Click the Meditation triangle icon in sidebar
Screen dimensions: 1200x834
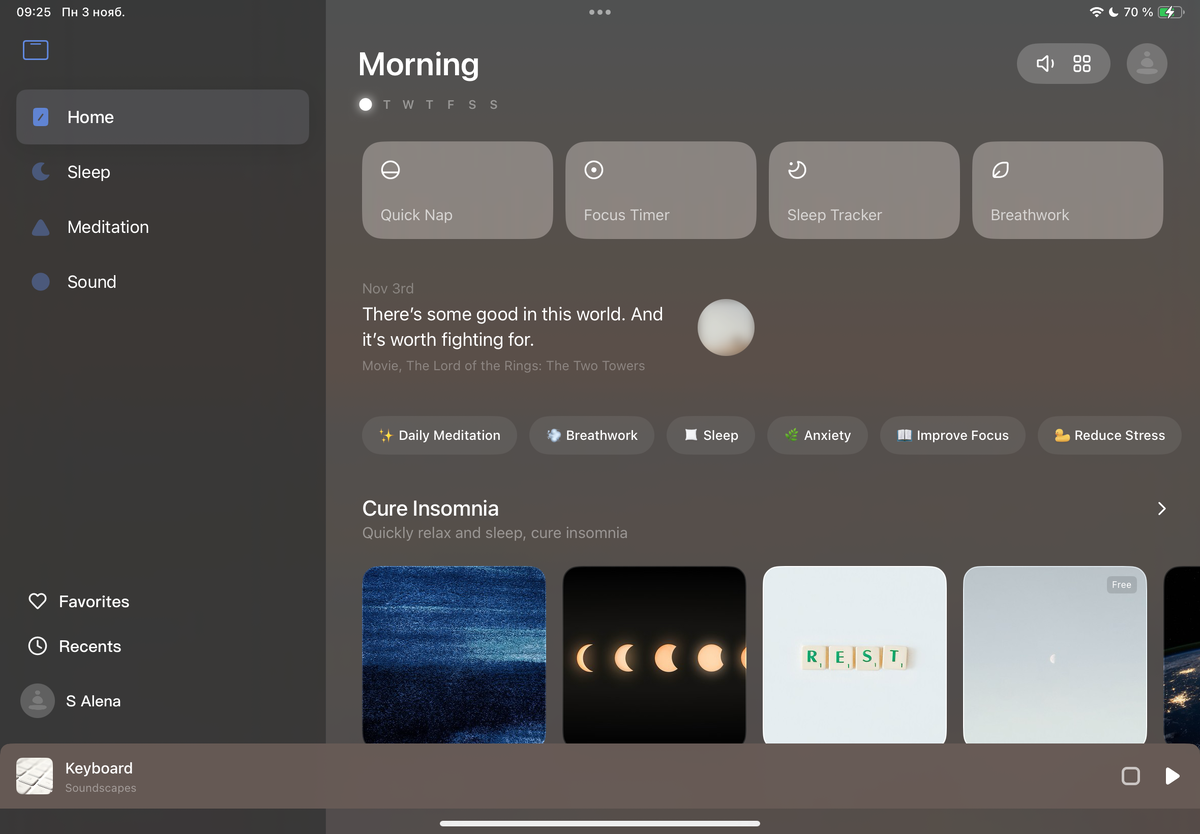pyautogui.click(x=41, y=227)
